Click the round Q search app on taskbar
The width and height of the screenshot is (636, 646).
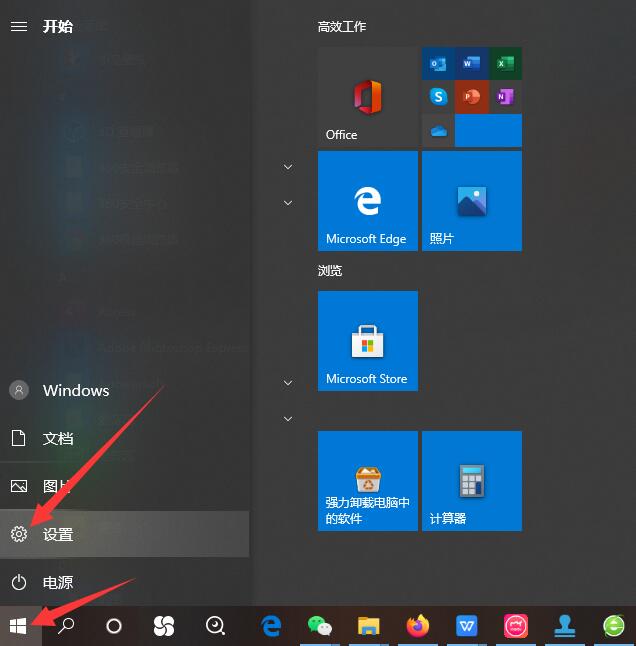[x=215, y=626]
